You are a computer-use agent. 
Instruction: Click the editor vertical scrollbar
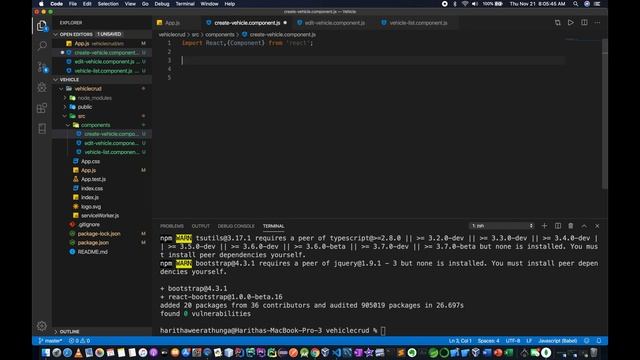pyautogui.click(x=604, y=113)
